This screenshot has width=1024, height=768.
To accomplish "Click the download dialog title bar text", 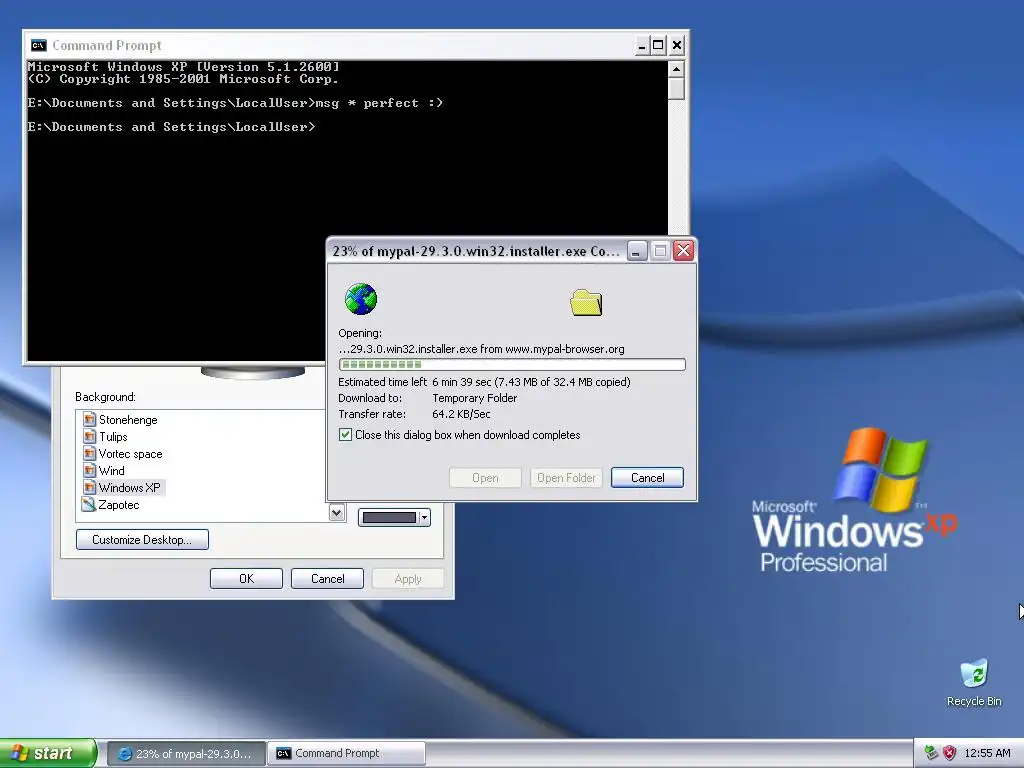I will [475, 251].
